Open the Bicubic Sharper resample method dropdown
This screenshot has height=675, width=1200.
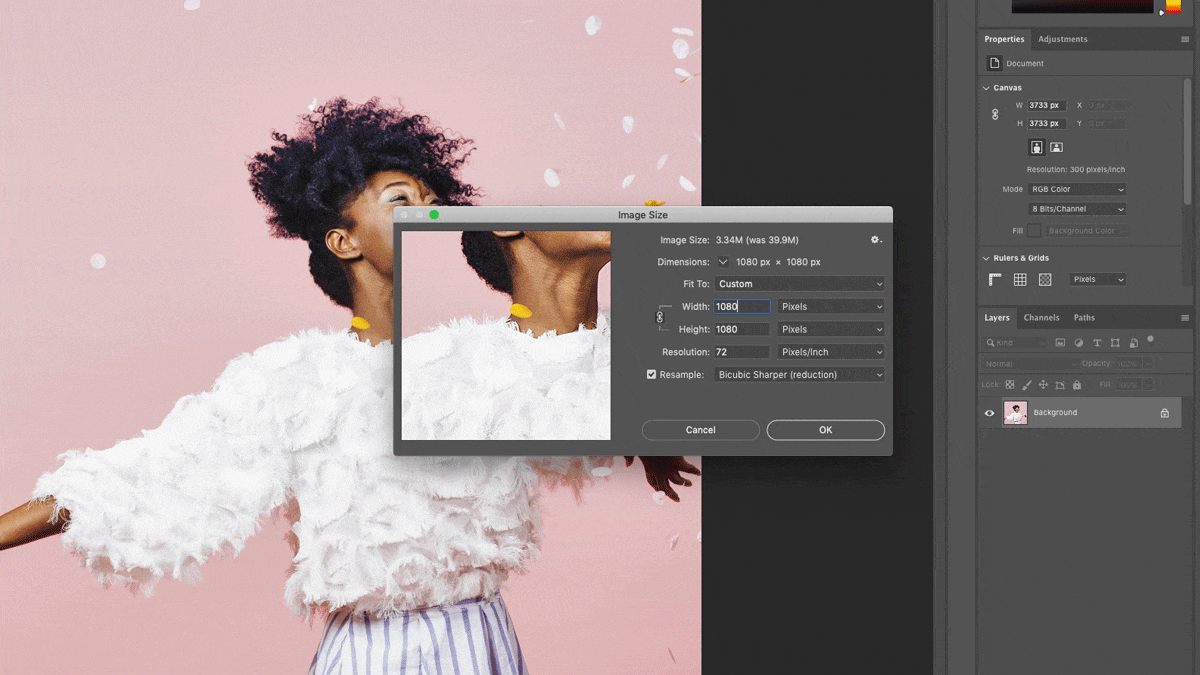pyautogui.click(x=799, y=374)
